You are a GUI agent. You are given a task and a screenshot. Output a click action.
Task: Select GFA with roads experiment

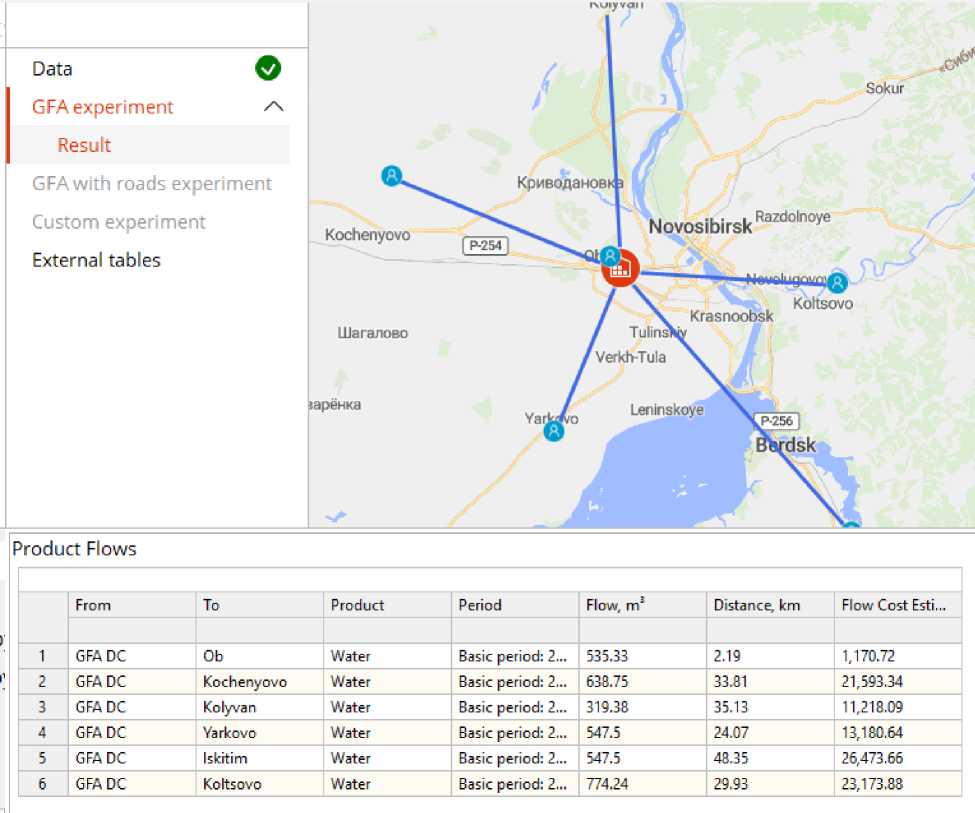point(152,184)
